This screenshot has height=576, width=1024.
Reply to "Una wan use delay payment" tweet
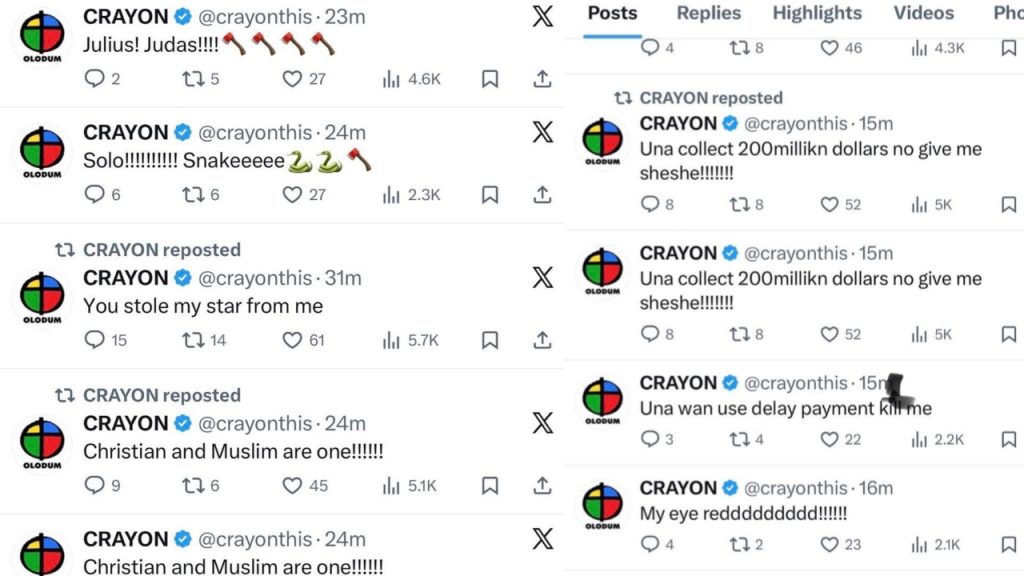click(650, 439)
